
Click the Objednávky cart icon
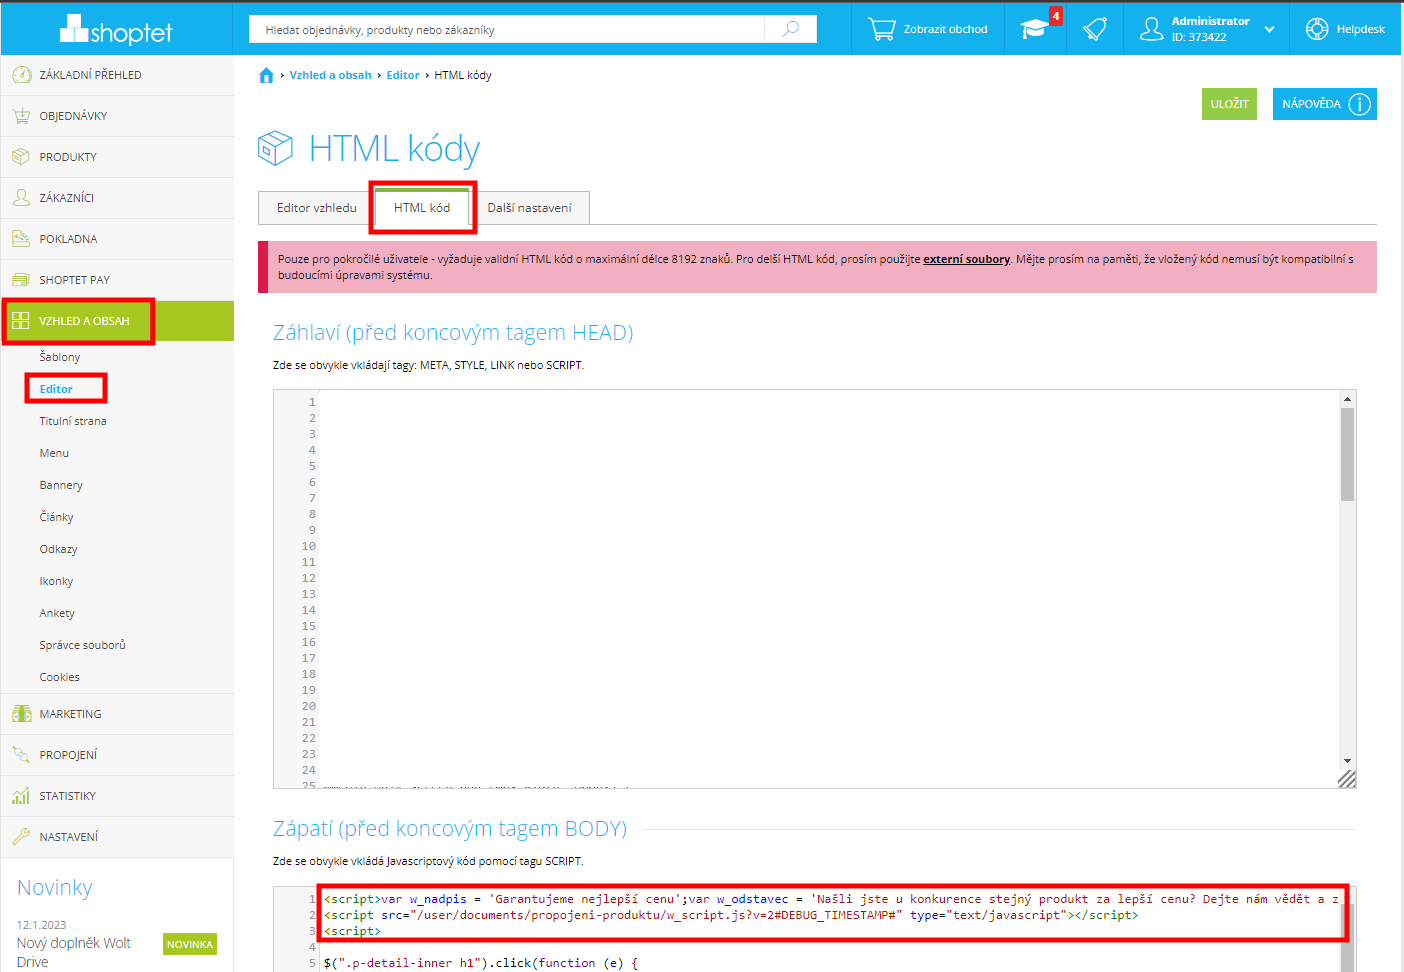click(x=21, y=116)
